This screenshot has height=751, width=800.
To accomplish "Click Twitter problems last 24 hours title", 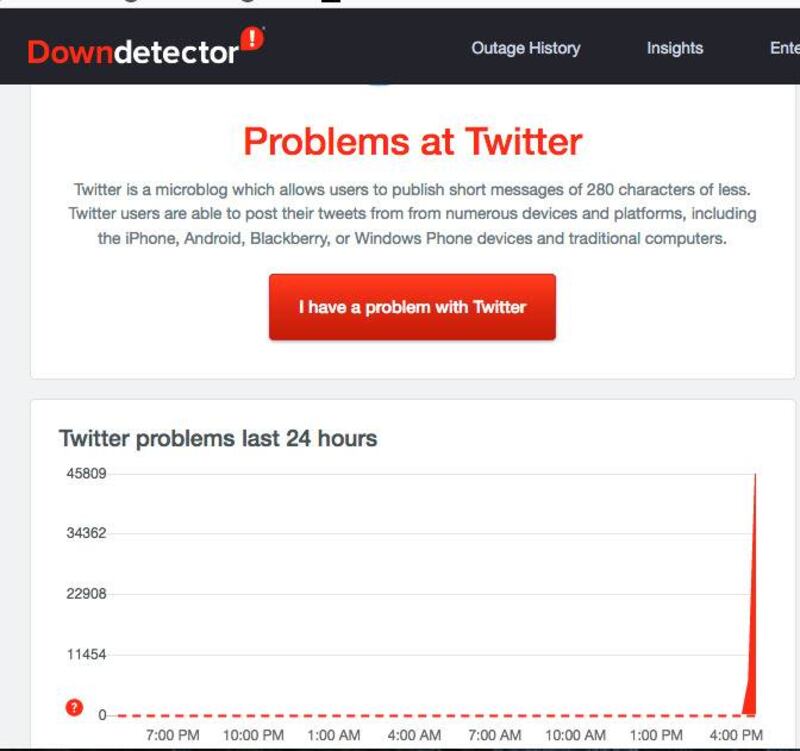I will [x=218, y=438].
